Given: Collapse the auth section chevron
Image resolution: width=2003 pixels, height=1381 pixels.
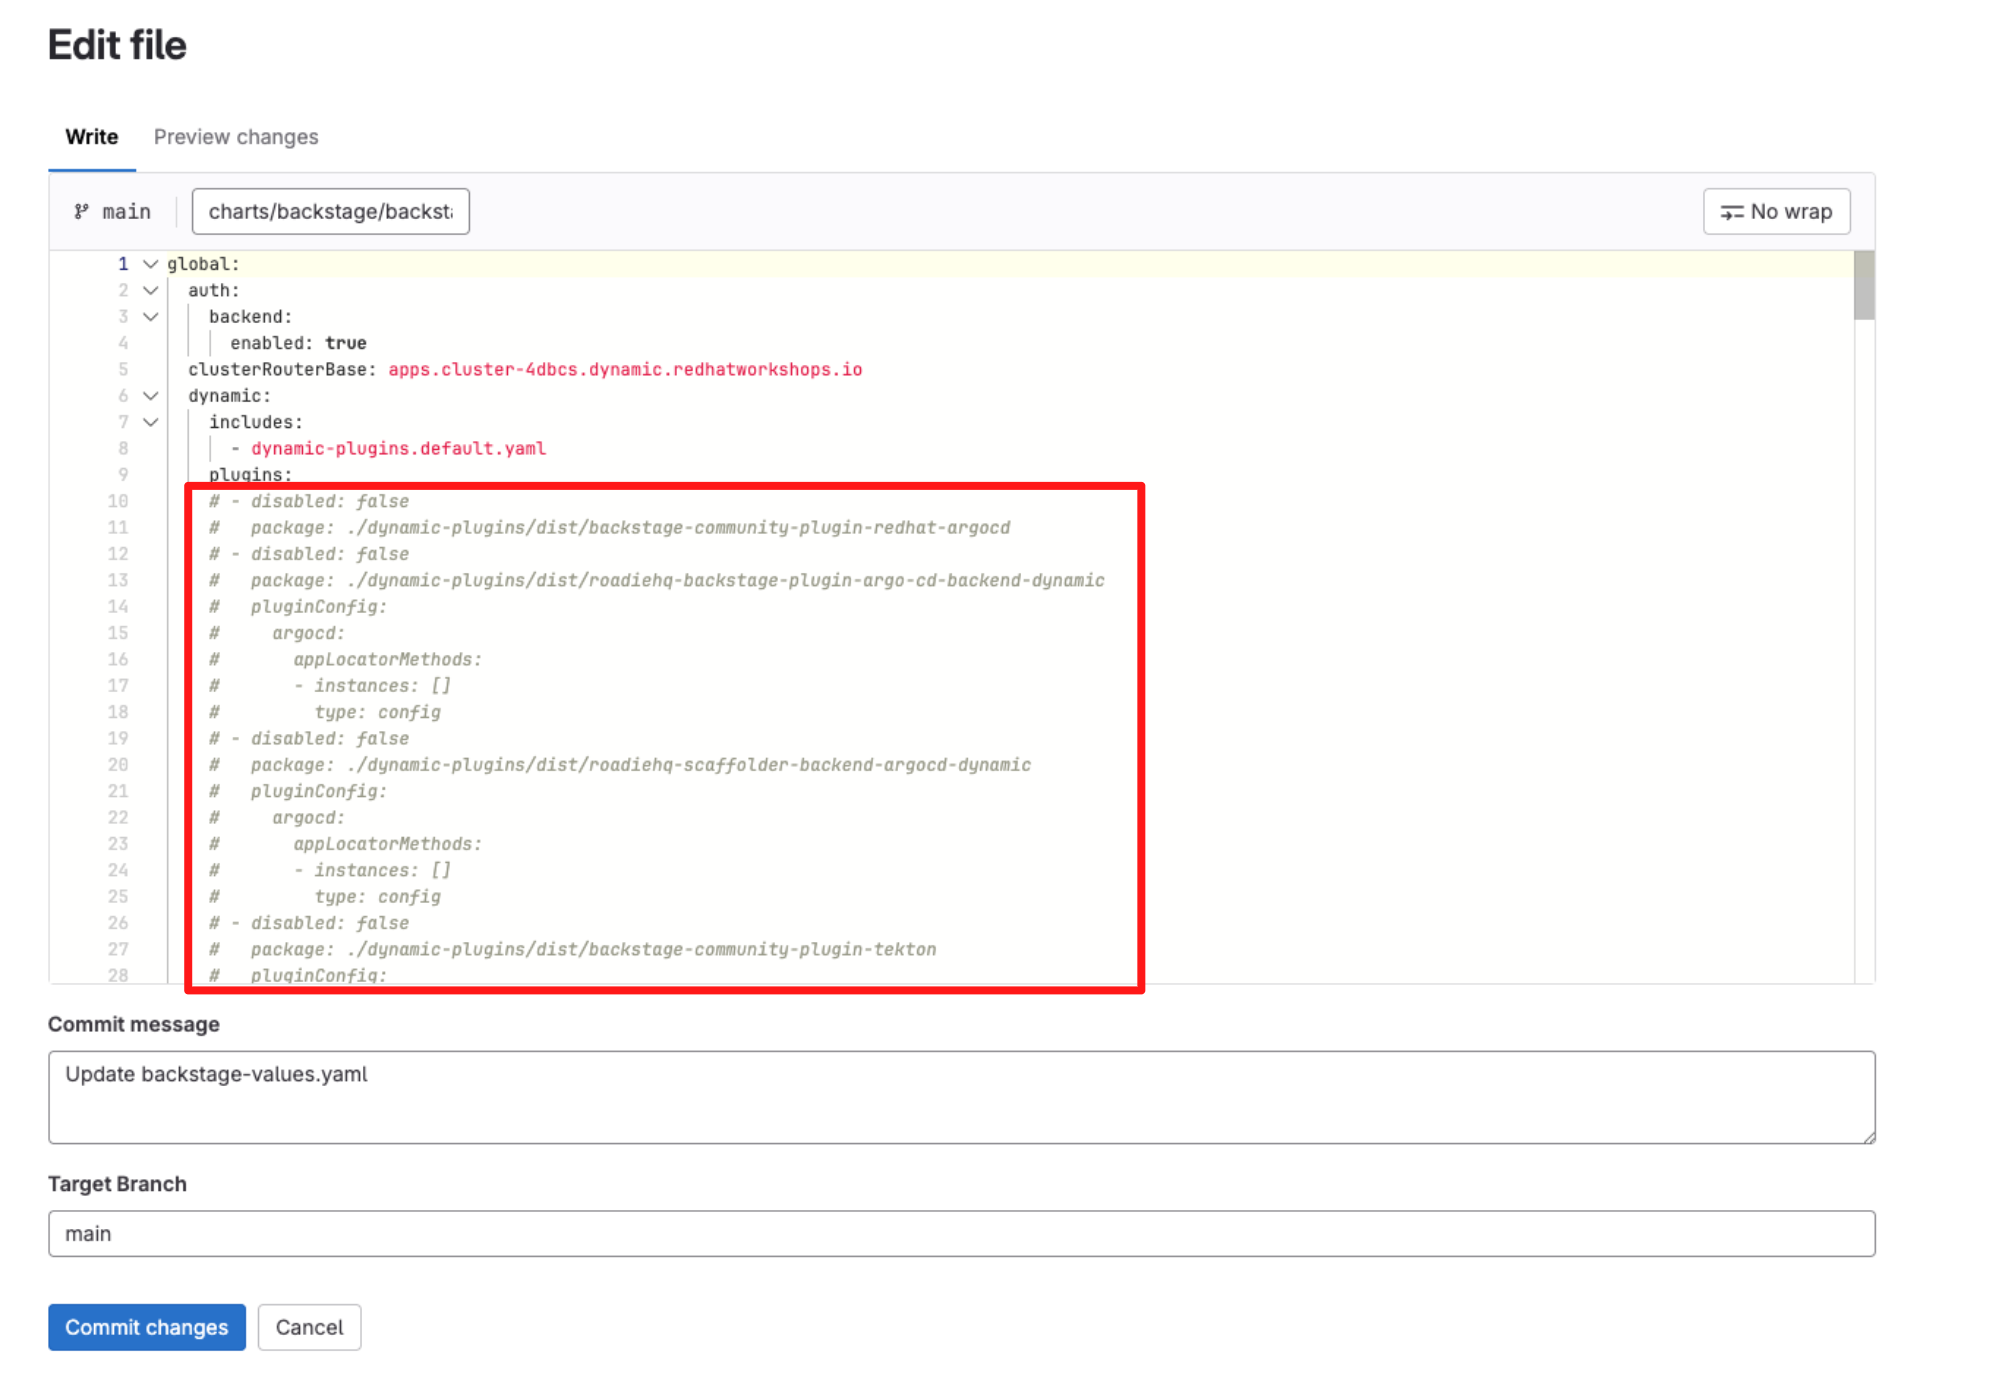Looking at the screenshot, I should click(150, 290).
